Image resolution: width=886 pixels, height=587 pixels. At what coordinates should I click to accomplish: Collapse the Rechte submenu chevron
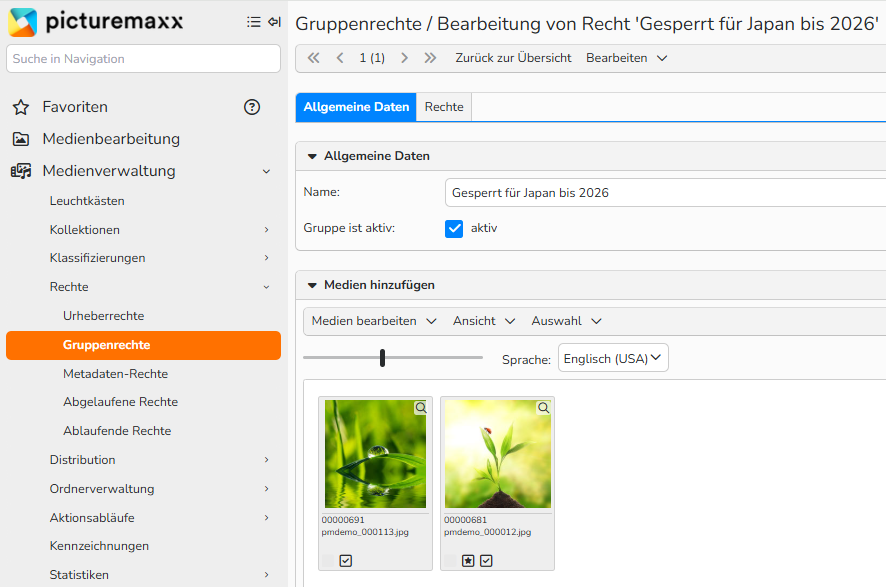coord(266,287)
